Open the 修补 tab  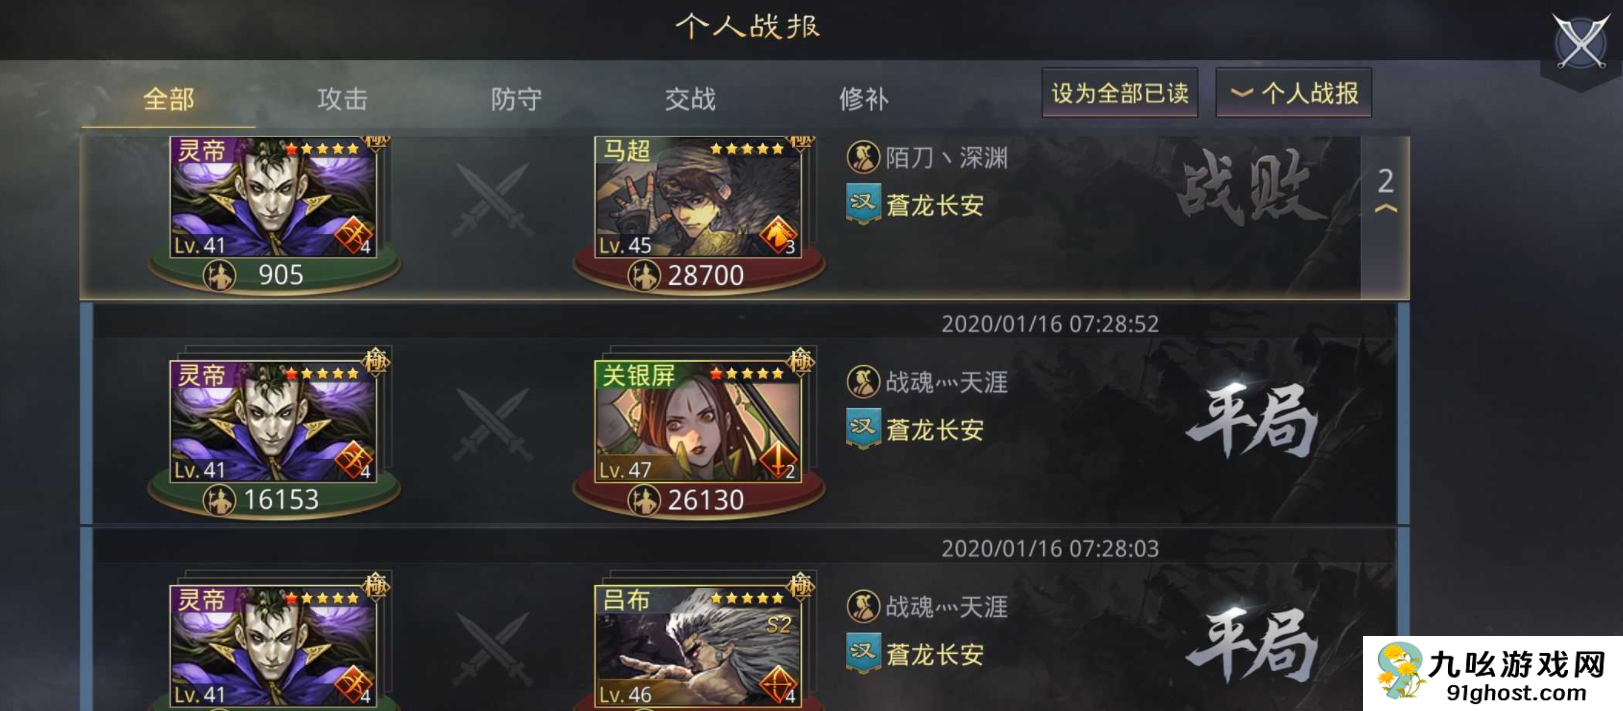(x=864, y=99)
